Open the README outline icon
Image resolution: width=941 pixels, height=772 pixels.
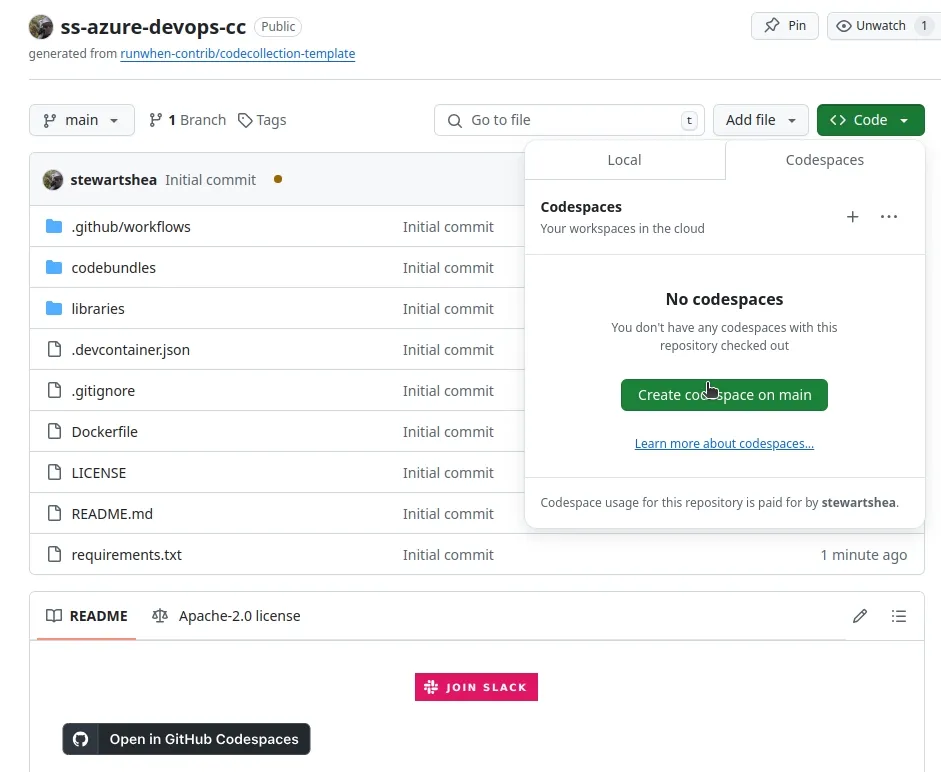point(898,616)
